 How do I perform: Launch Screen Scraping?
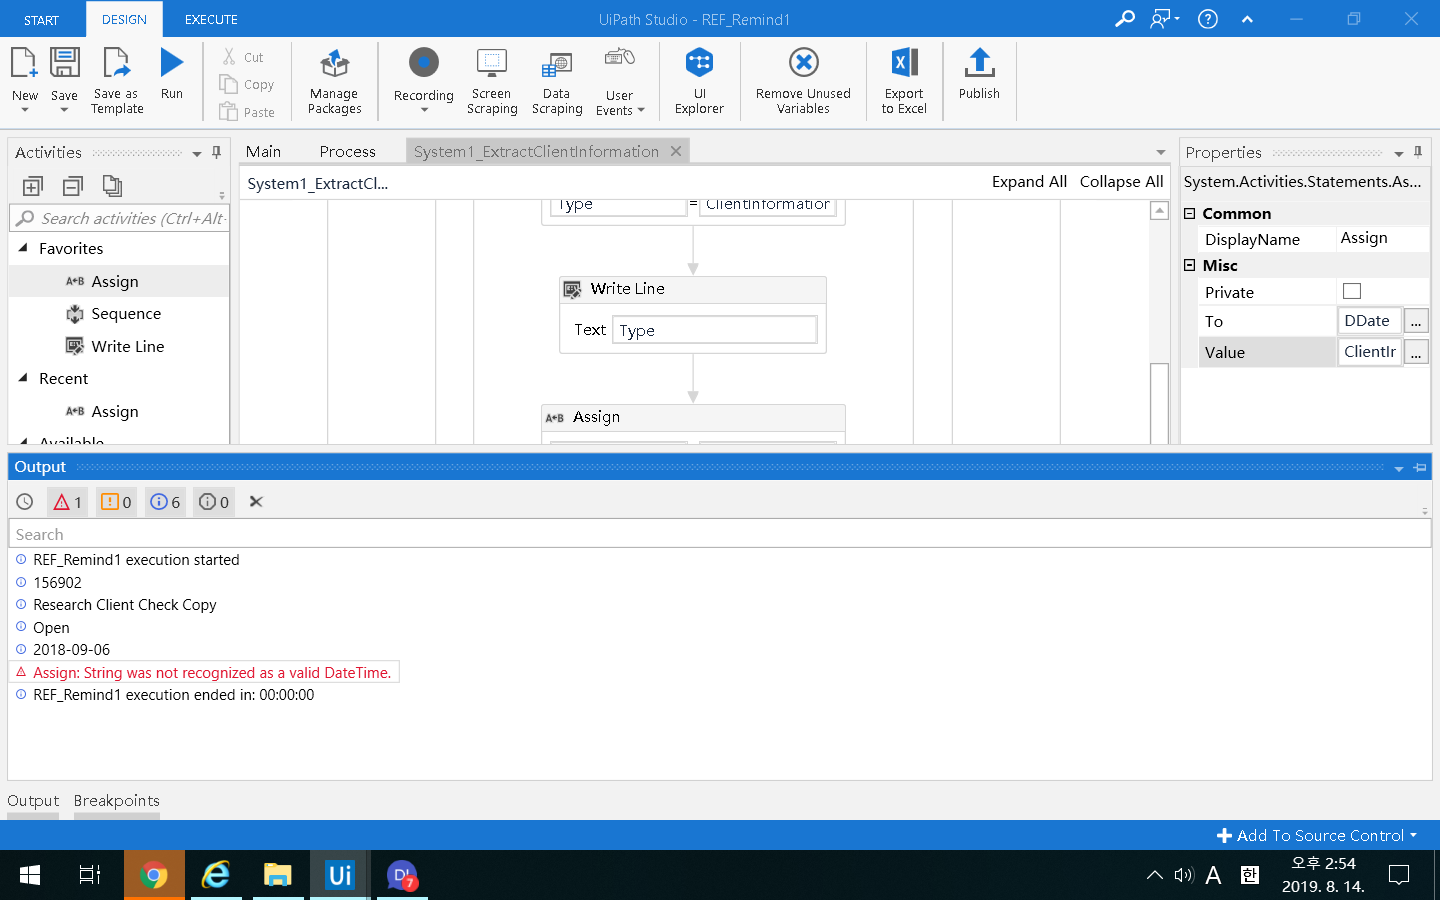tap(492, 82)
